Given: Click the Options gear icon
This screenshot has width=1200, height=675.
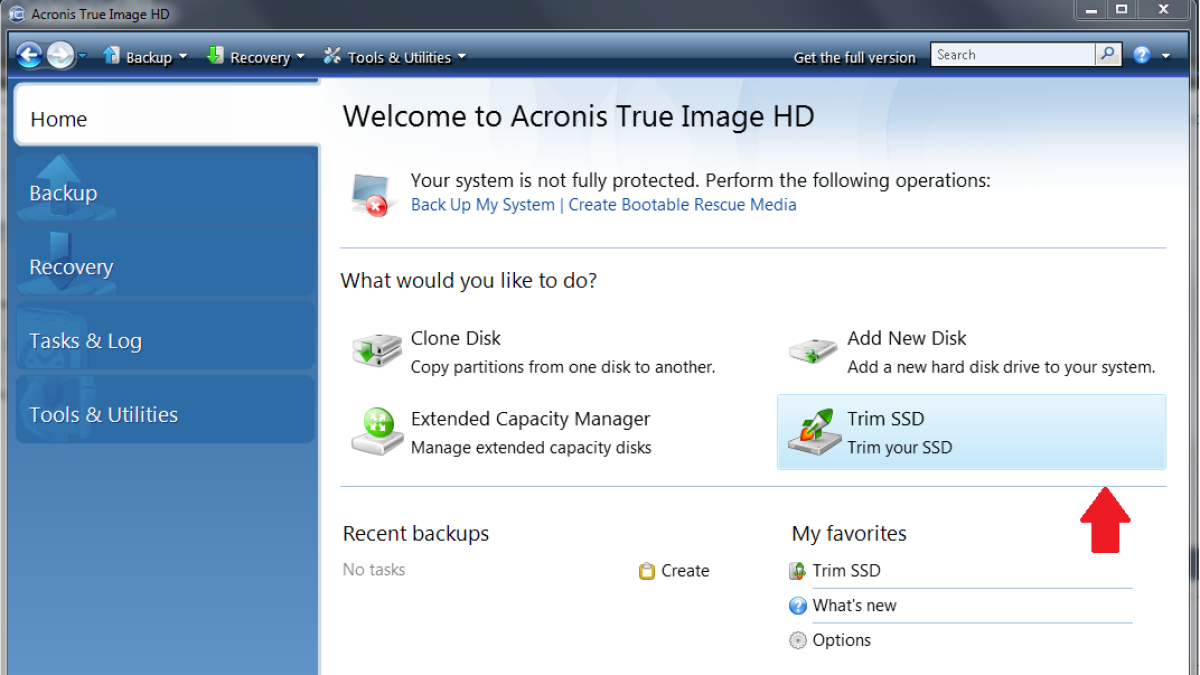Looking at the screenshot, I should tap(797, 641).
